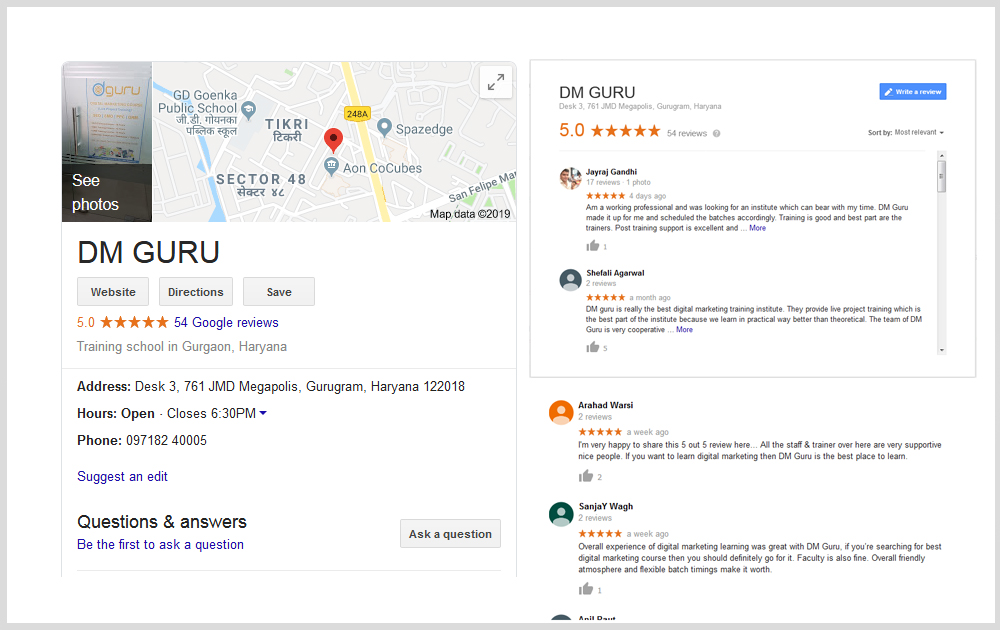Screen dimensions: 1000x630
Task: Open SanjaY Wagh's green avatar
Action: click(x=561, y=514)
